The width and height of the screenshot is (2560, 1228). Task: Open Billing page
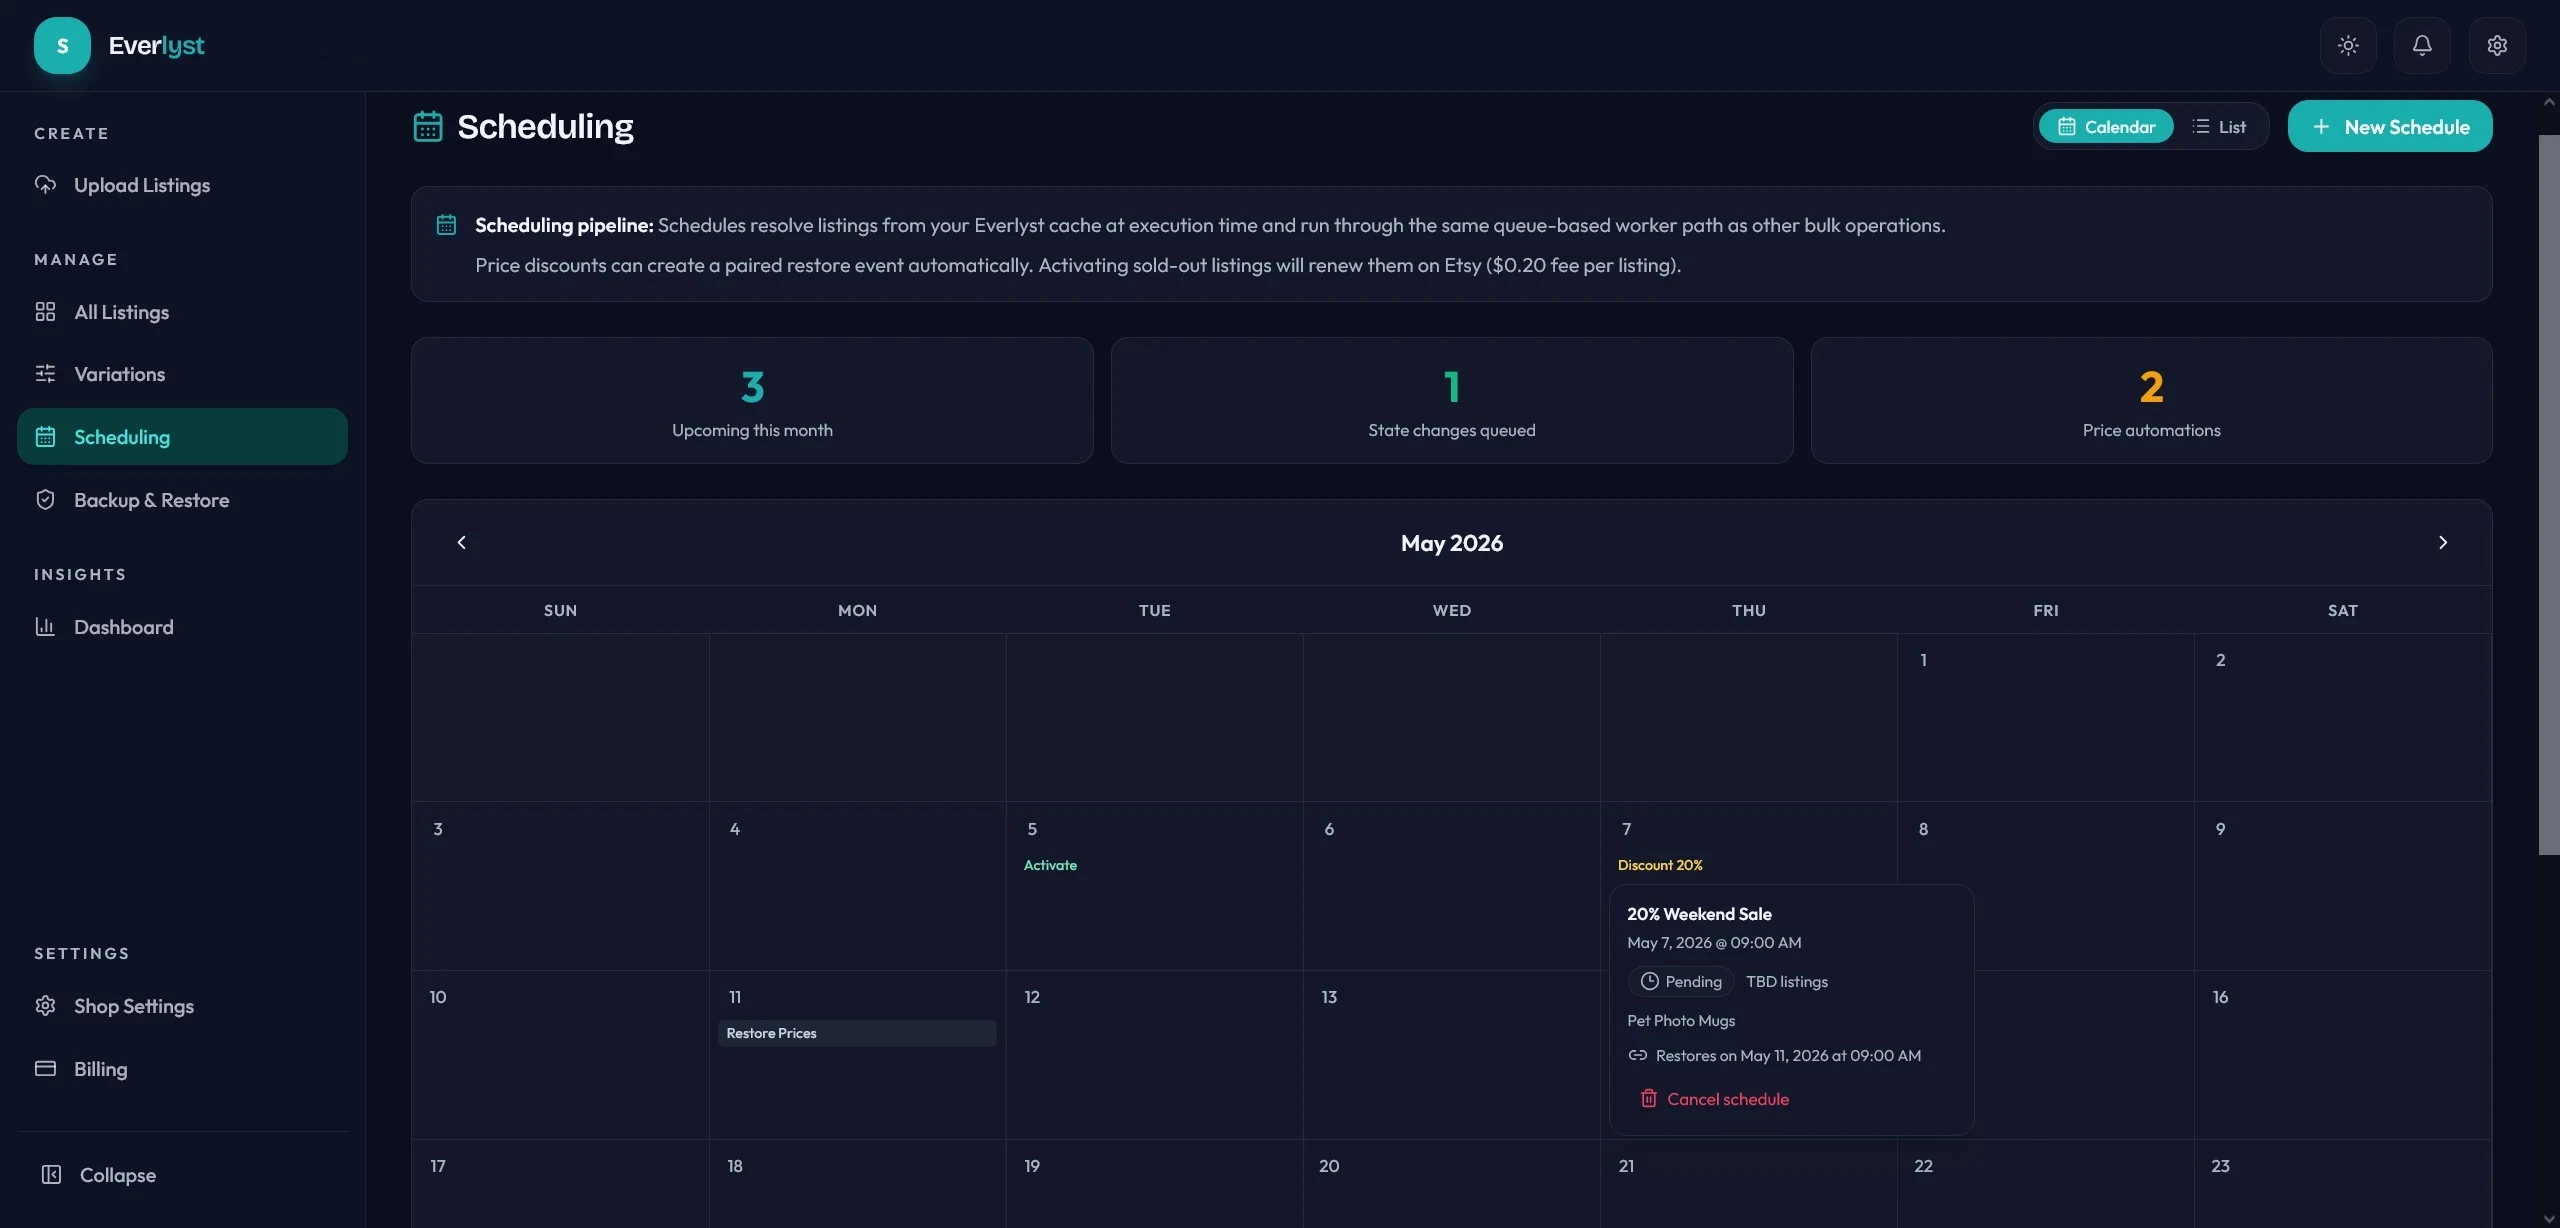[182, 1069]
